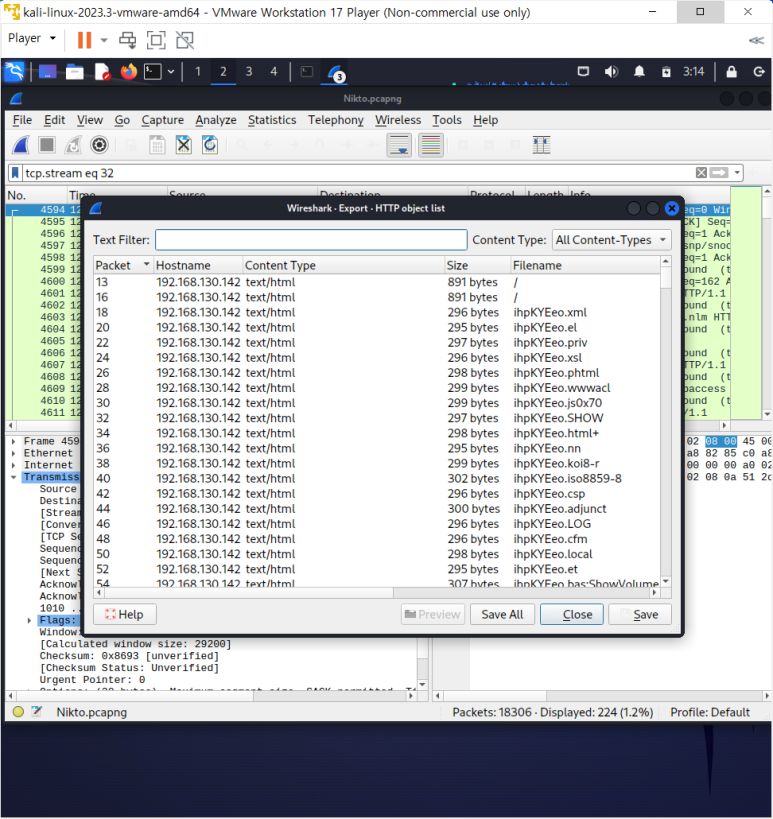Click the lock screen padlock icon
The image size is (773, 819).
(x=731, y=72)
